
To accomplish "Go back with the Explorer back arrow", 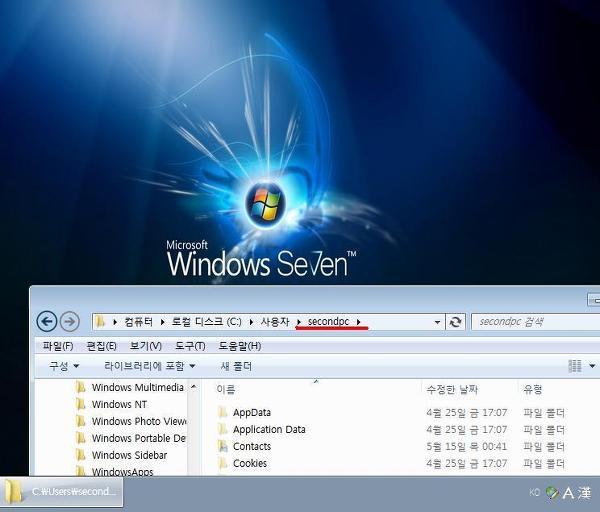I will coord(47,321).
